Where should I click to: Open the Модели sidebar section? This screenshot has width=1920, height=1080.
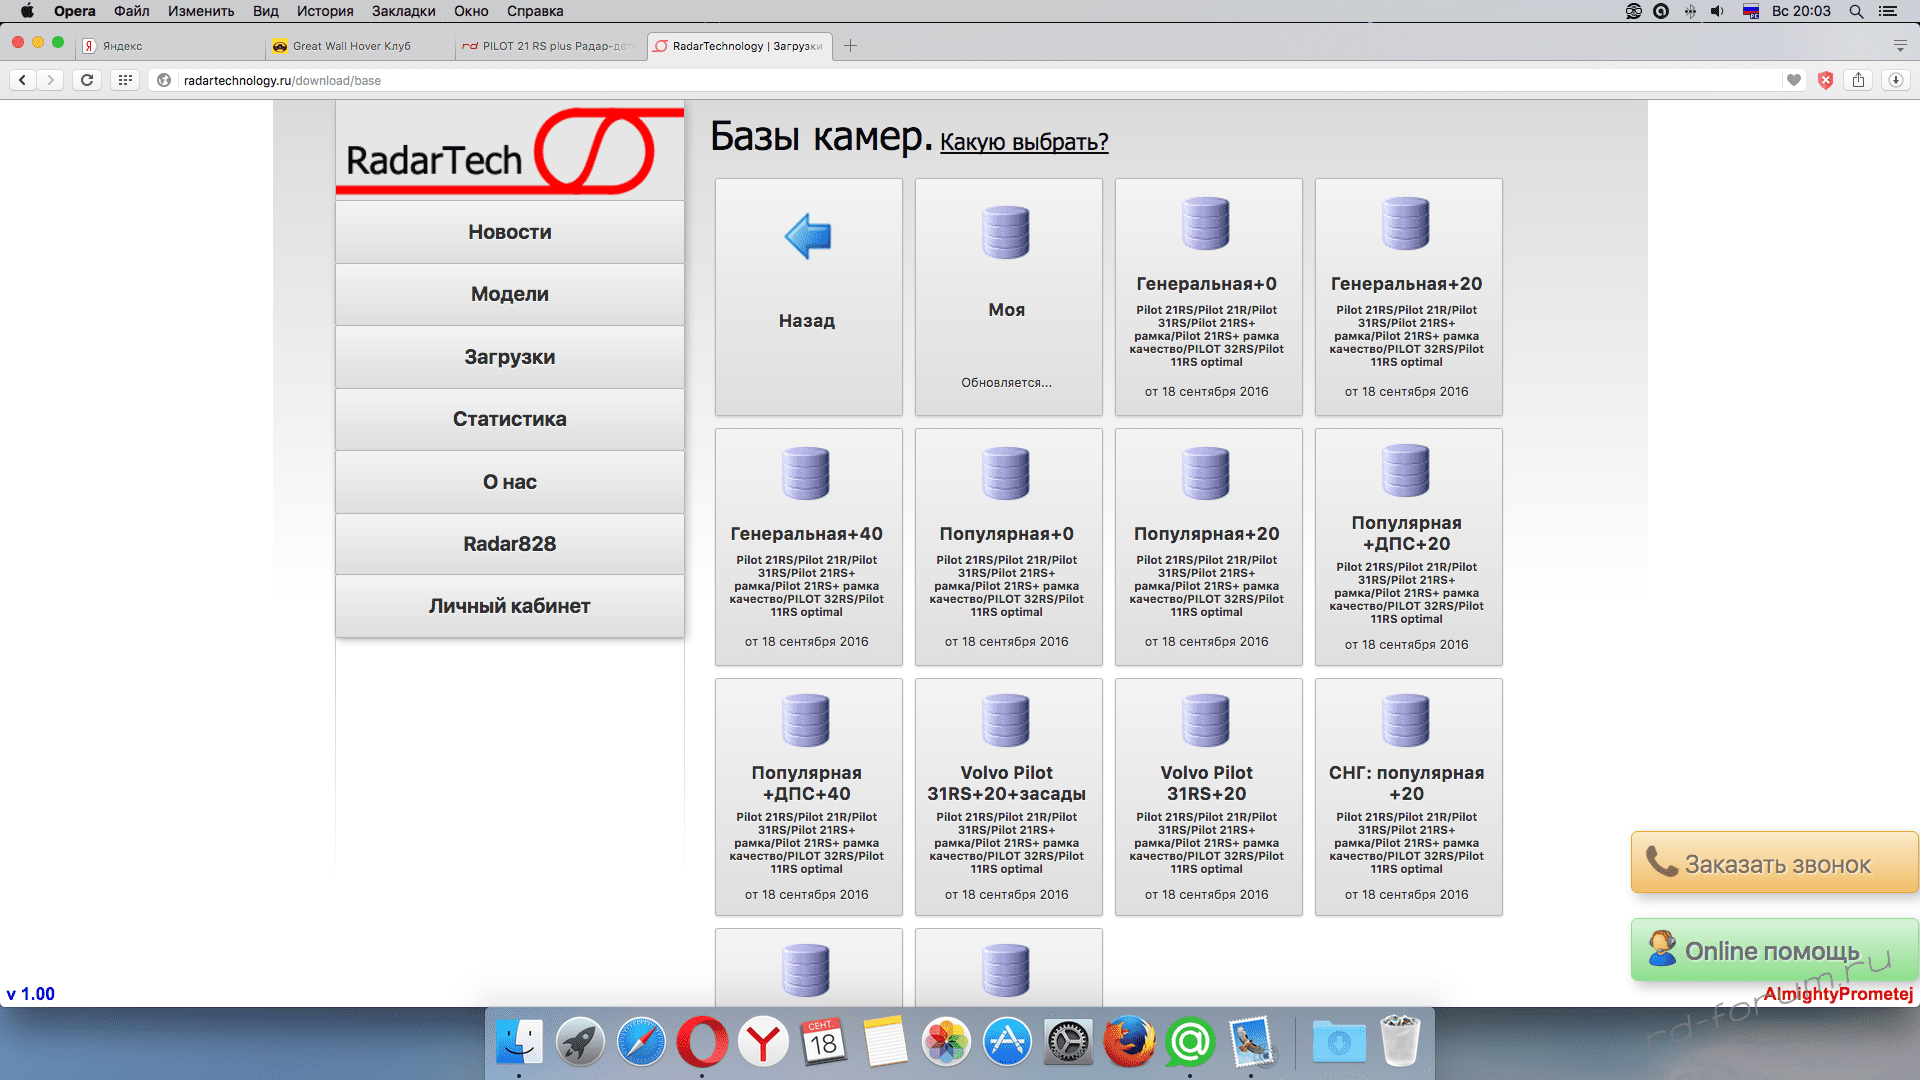click(x=510, y=294)
